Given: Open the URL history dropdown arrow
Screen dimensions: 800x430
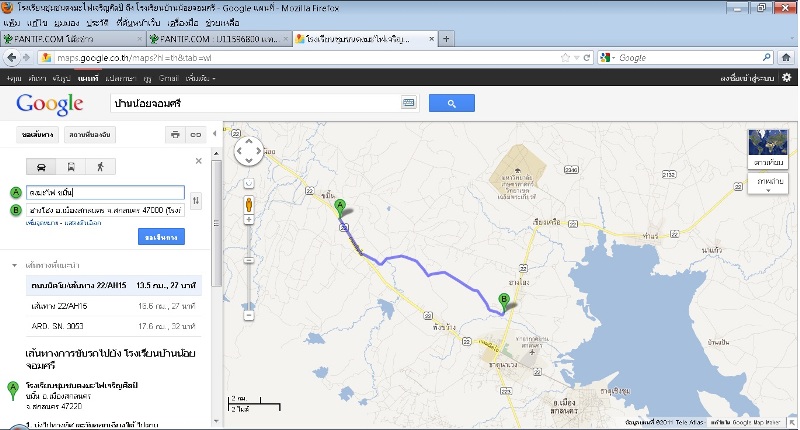Looking at the screenshot, I should coord(577,58).
